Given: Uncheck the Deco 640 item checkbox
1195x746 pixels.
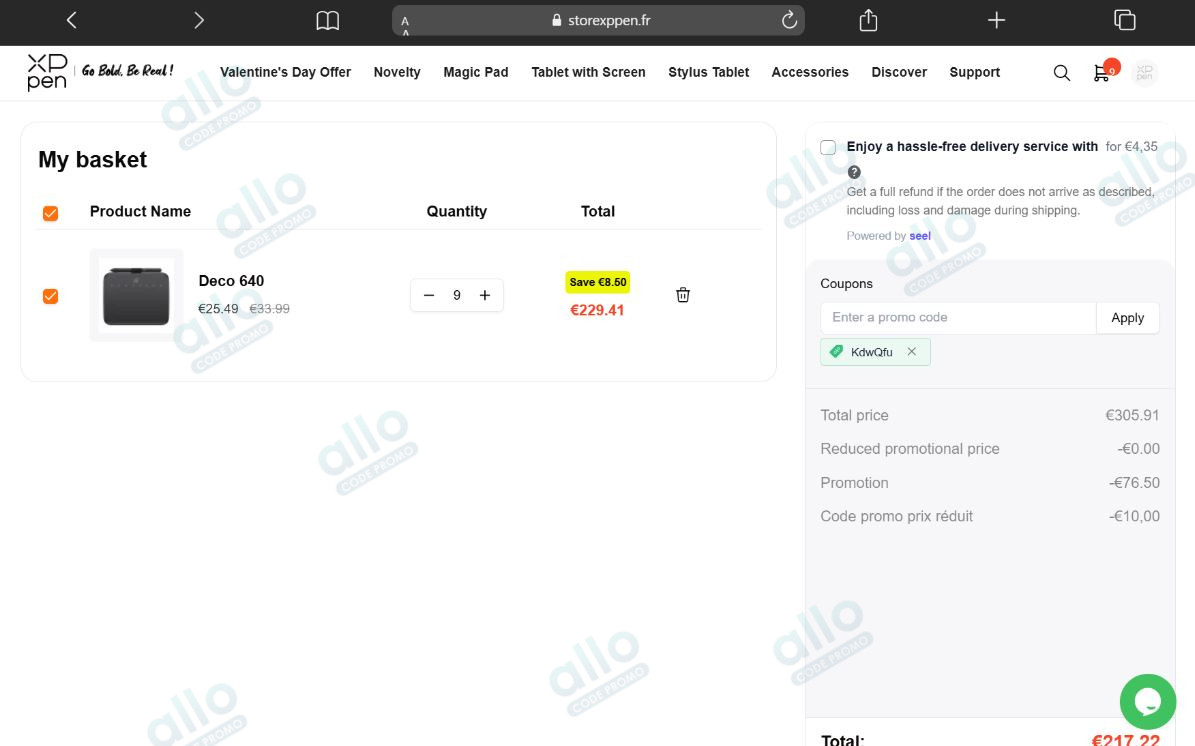Looking at the screenshot, I should 51,296.
